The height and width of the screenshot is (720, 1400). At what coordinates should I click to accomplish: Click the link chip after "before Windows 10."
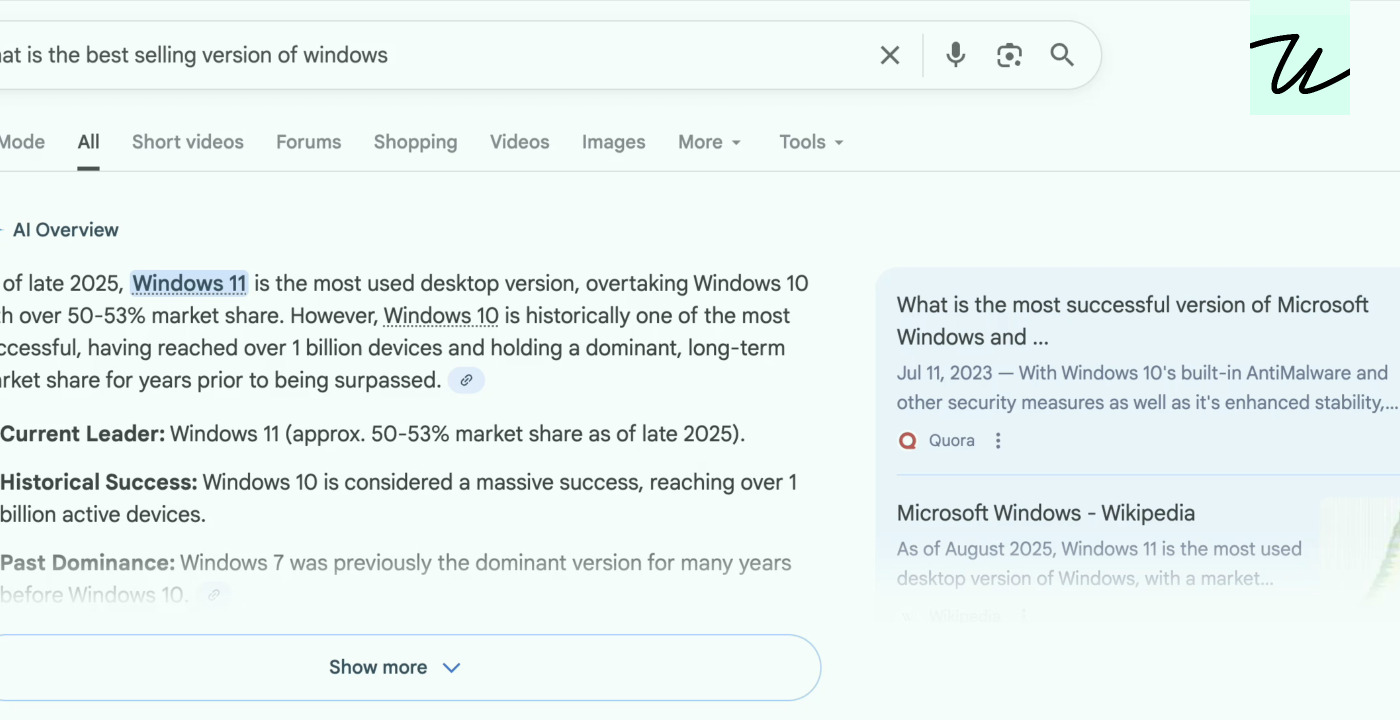213,596
